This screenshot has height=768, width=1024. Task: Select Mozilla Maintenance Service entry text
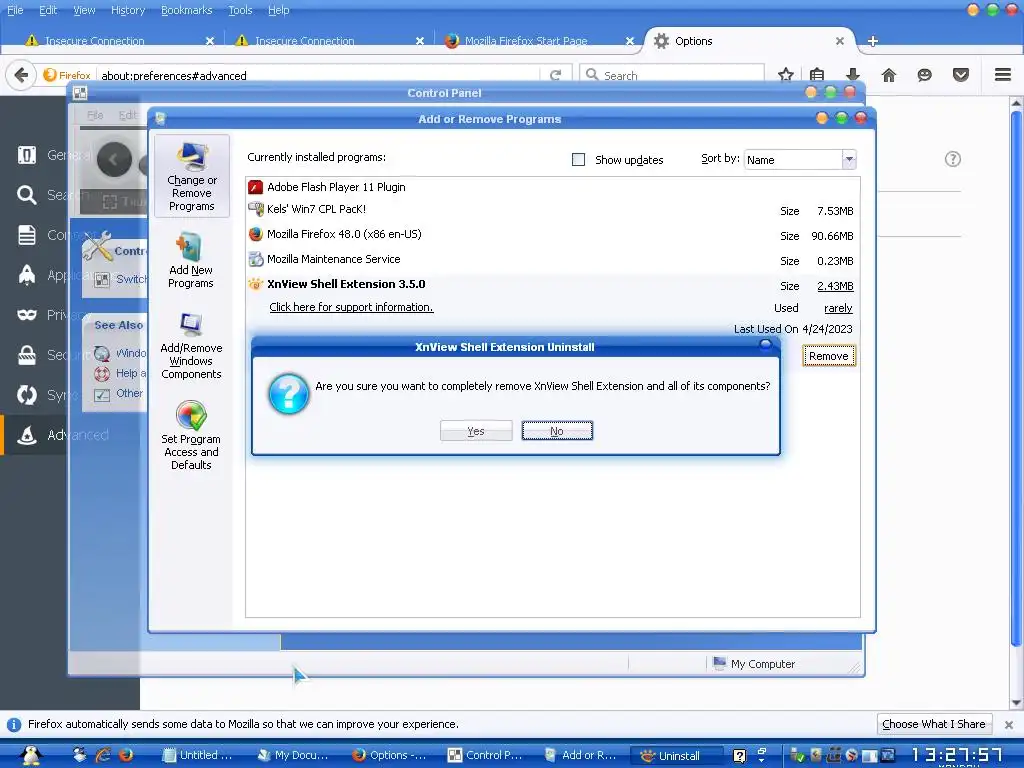point(334,259)
